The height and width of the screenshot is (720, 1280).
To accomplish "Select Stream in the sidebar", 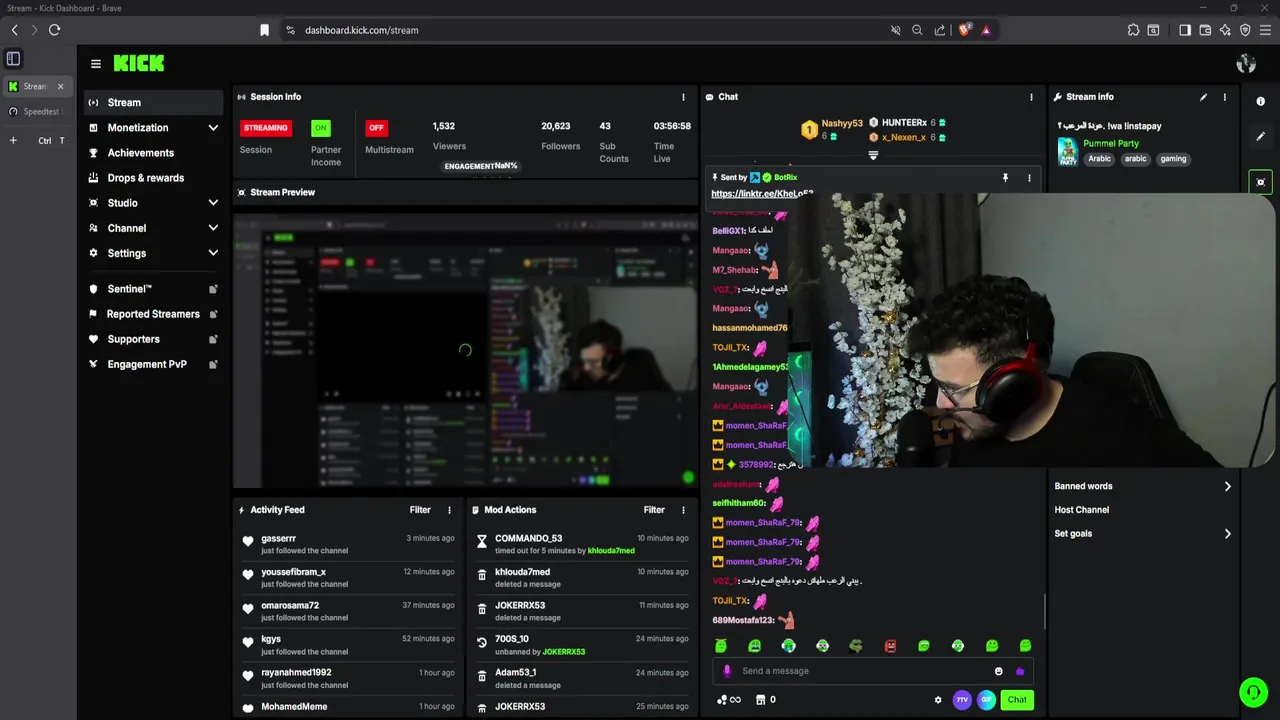I will tap(154, 102).
